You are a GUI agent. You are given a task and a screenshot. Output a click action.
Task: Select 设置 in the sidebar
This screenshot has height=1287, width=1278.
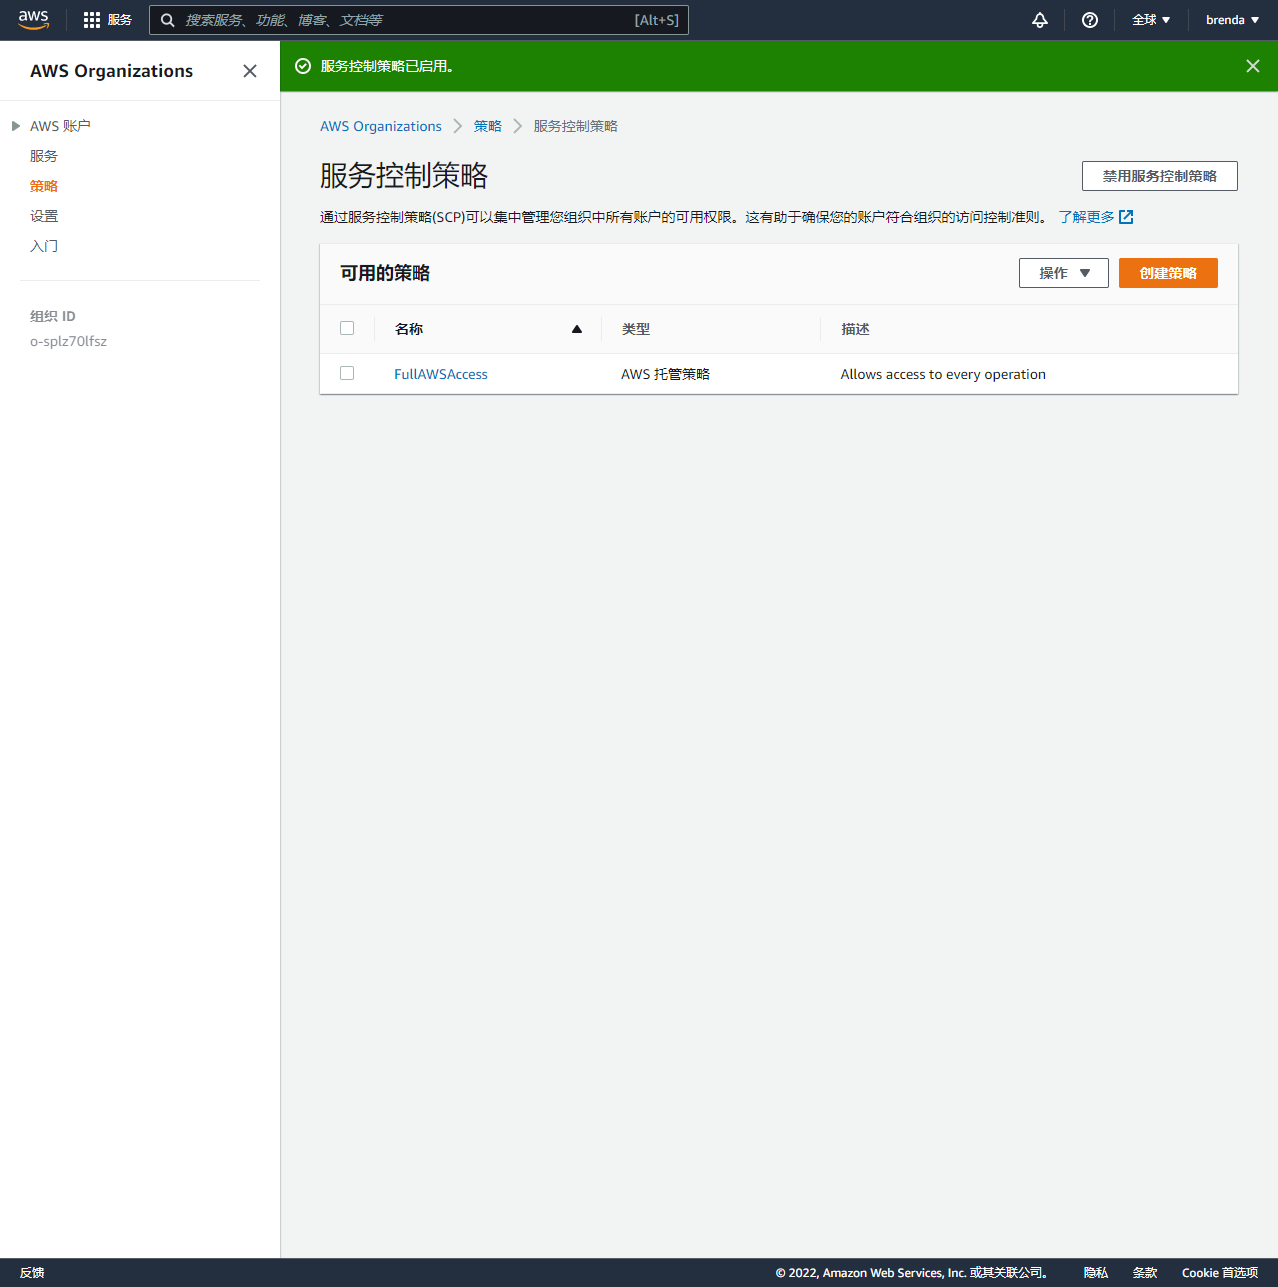44,216
